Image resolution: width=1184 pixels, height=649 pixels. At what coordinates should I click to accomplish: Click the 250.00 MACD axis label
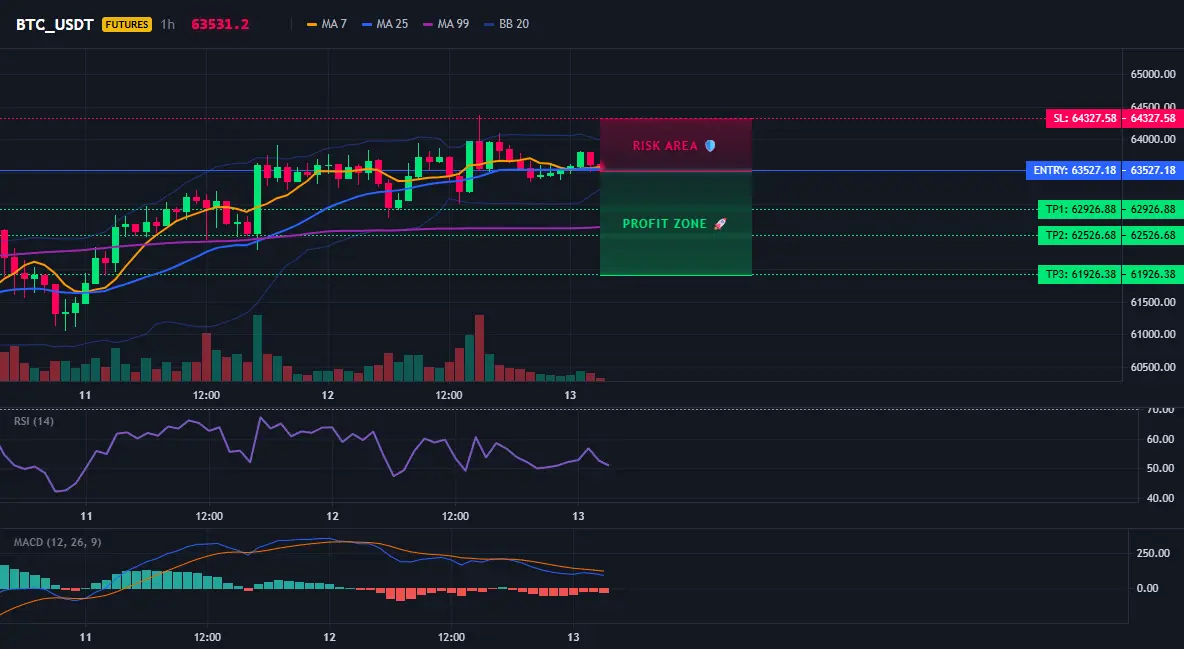click(x=1153, y=553)
